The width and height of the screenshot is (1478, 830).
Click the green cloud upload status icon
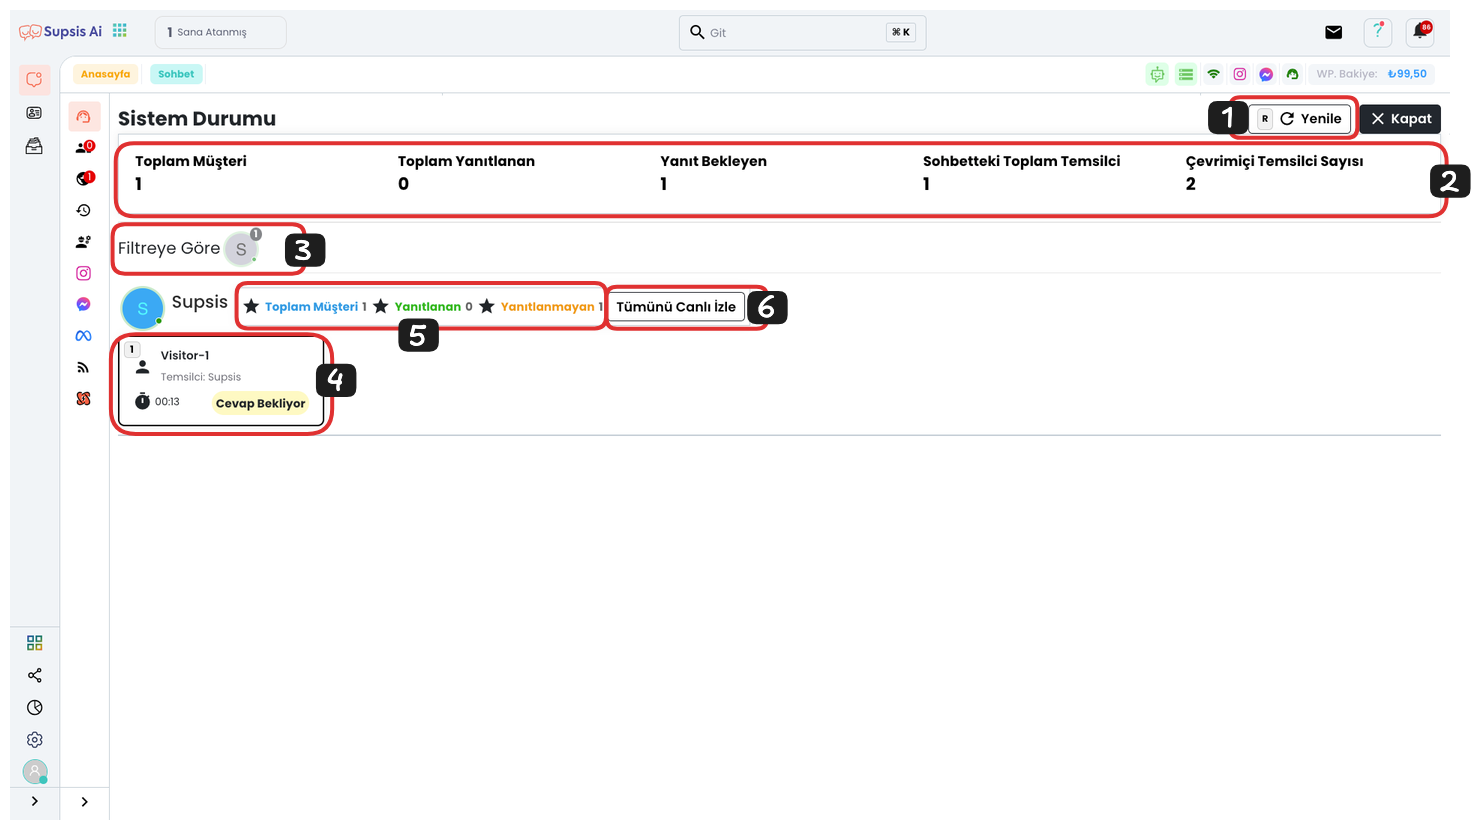pos(1292,74)
